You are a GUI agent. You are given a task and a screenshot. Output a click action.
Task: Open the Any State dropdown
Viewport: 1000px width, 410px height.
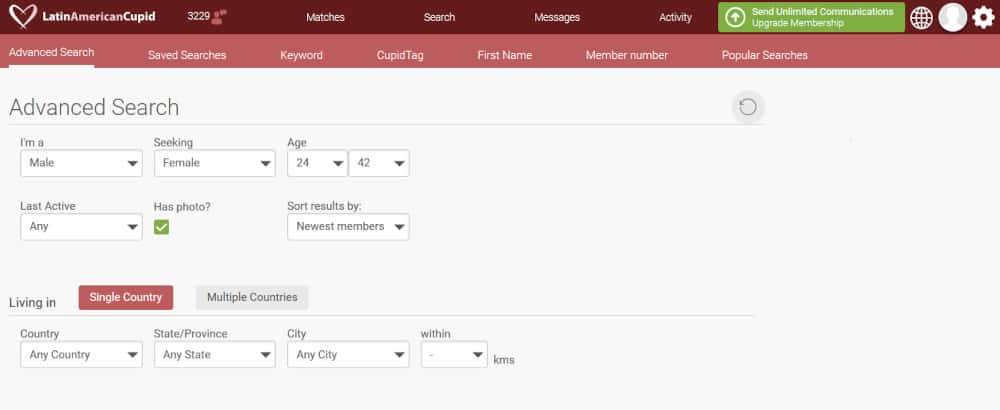(214, 355)
